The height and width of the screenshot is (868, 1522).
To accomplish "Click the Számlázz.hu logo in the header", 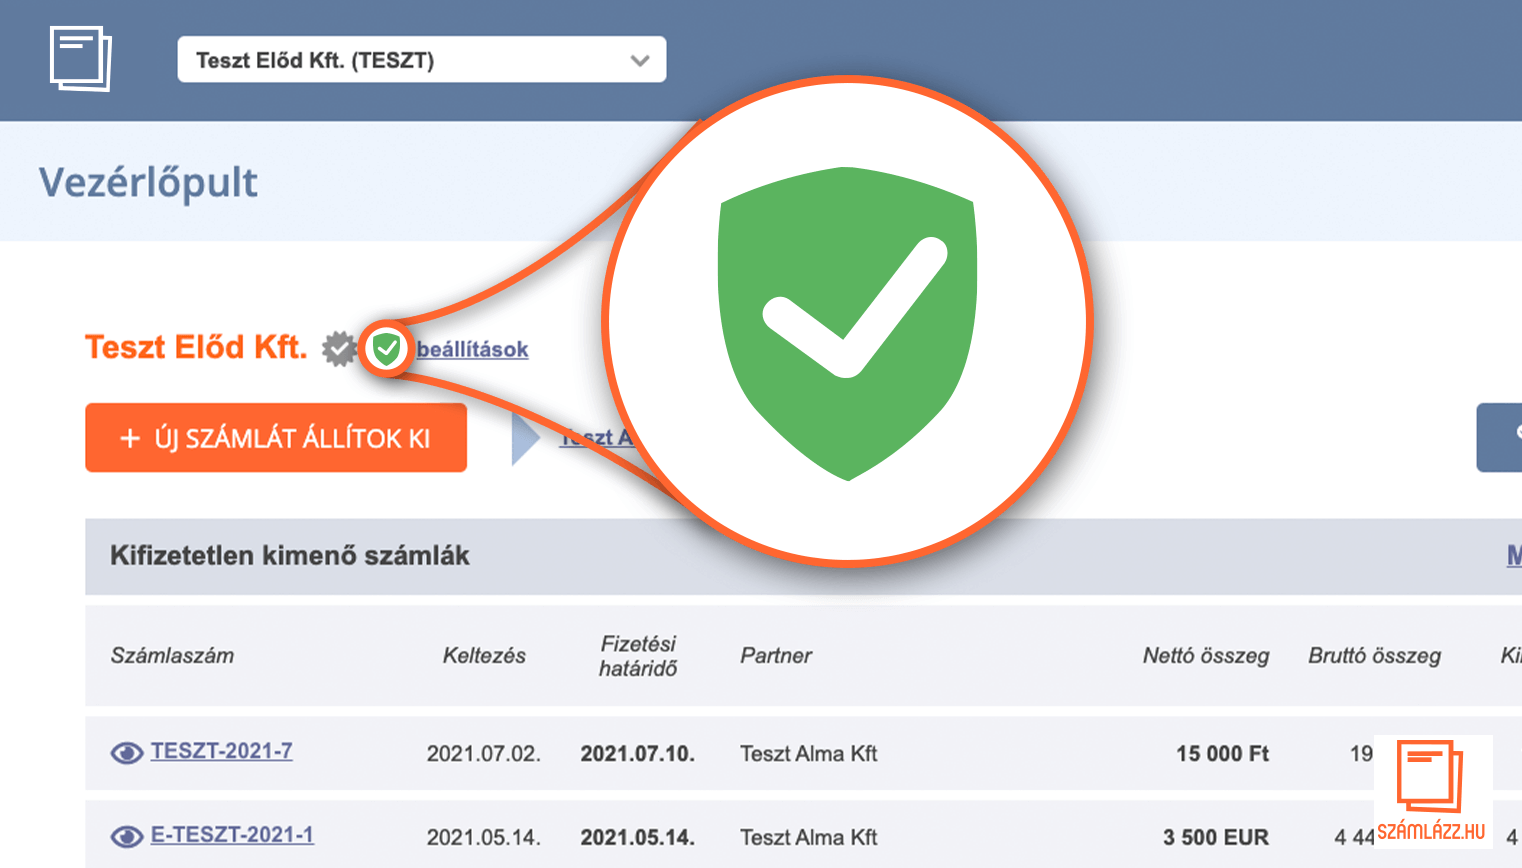I will point(80,59).
